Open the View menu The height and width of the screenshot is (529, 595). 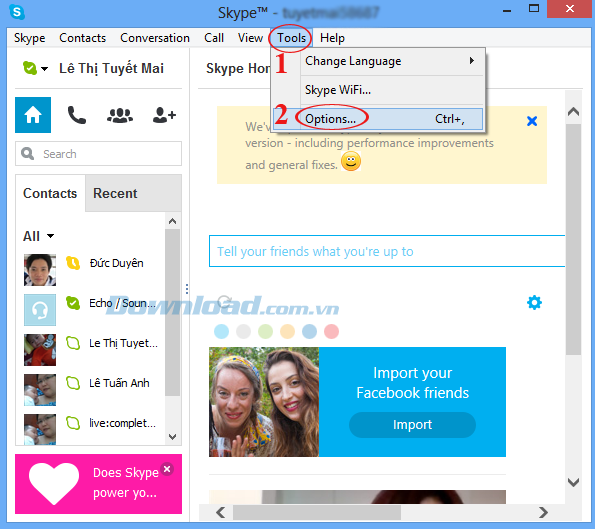pos(250,38)
